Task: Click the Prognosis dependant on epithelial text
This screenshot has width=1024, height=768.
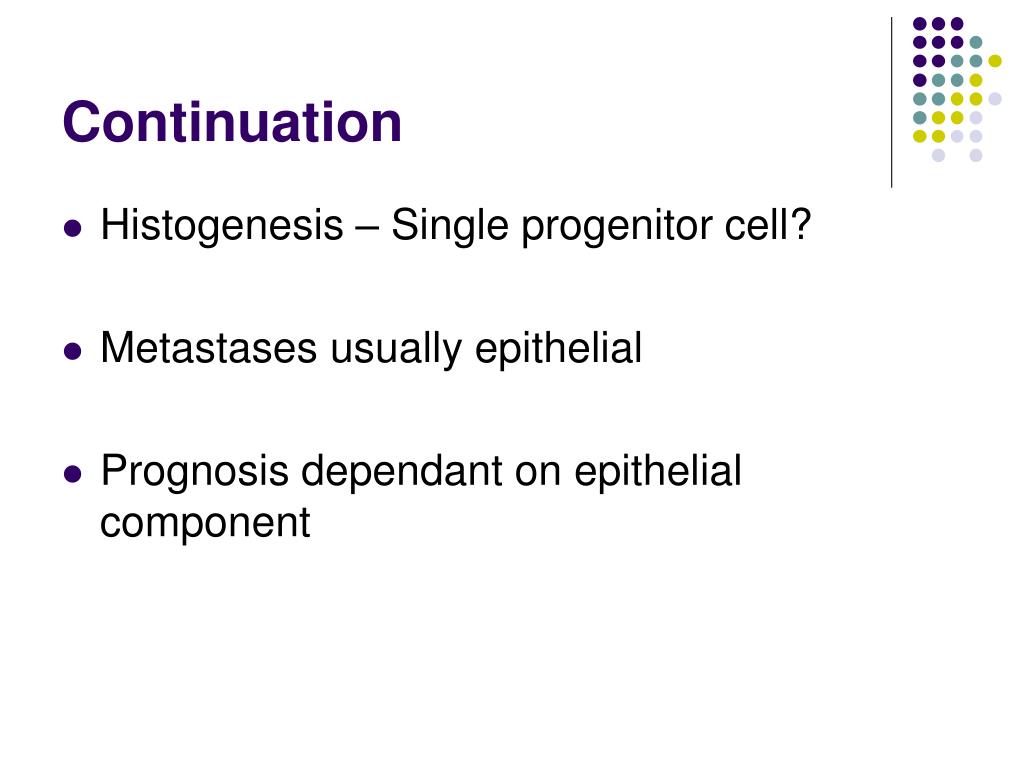Action: 421,471
